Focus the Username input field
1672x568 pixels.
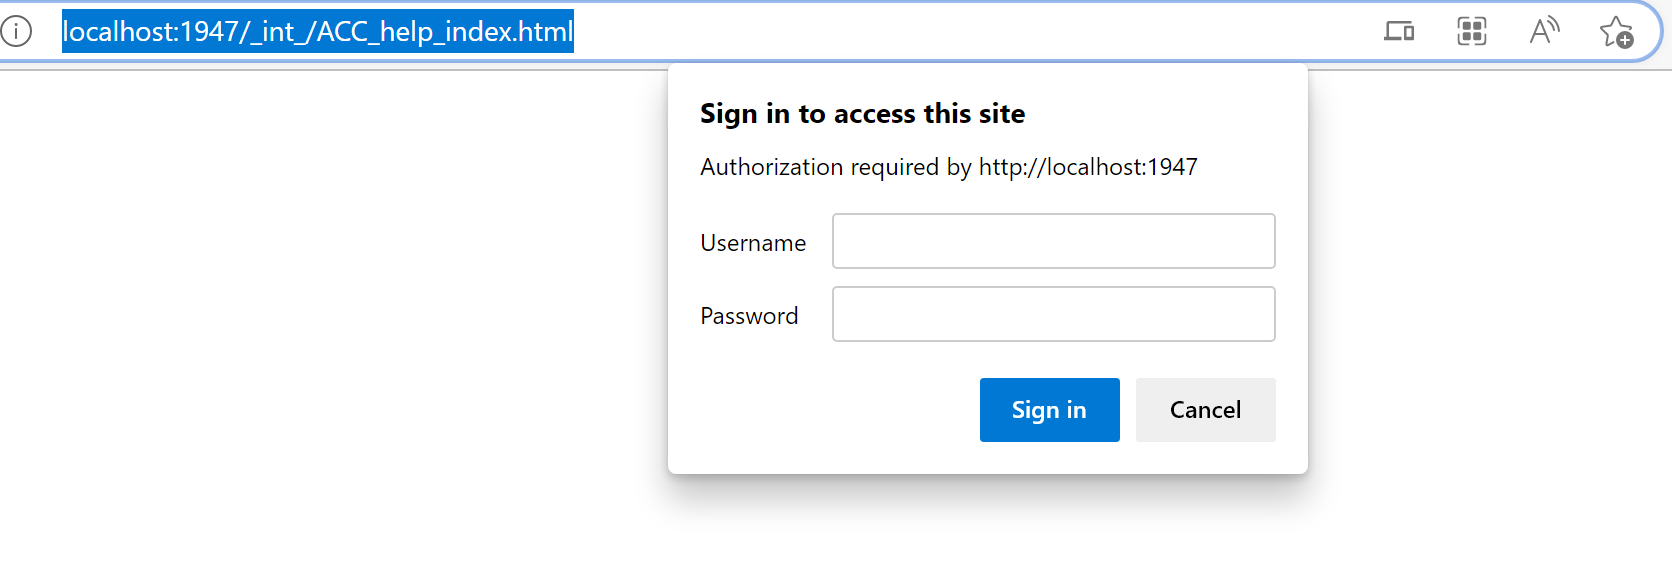(x=1053, y=241)
